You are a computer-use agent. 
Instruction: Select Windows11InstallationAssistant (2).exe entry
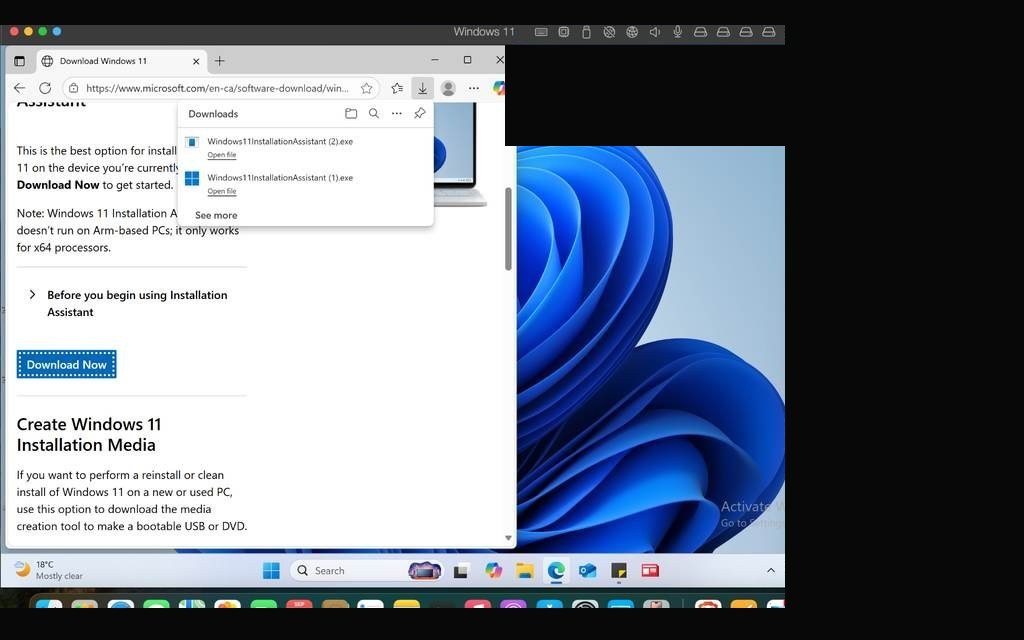pyautogui.click(x=305, y=147)
